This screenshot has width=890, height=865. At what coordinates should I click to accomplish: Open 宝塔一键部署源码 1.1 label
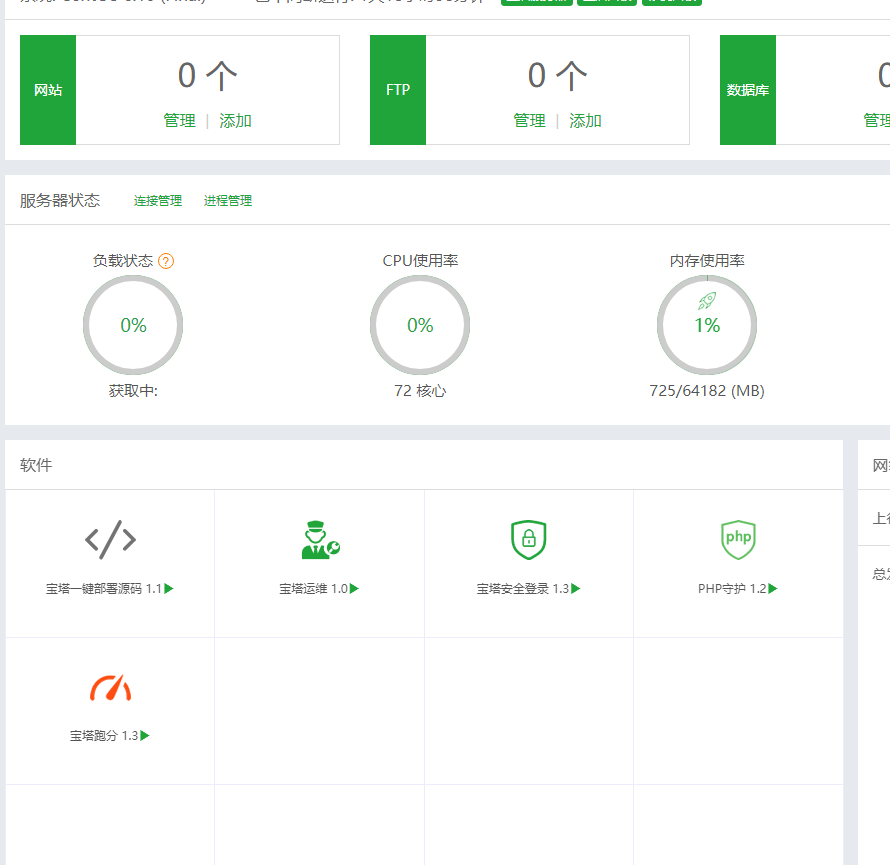[x=104, y=589]
